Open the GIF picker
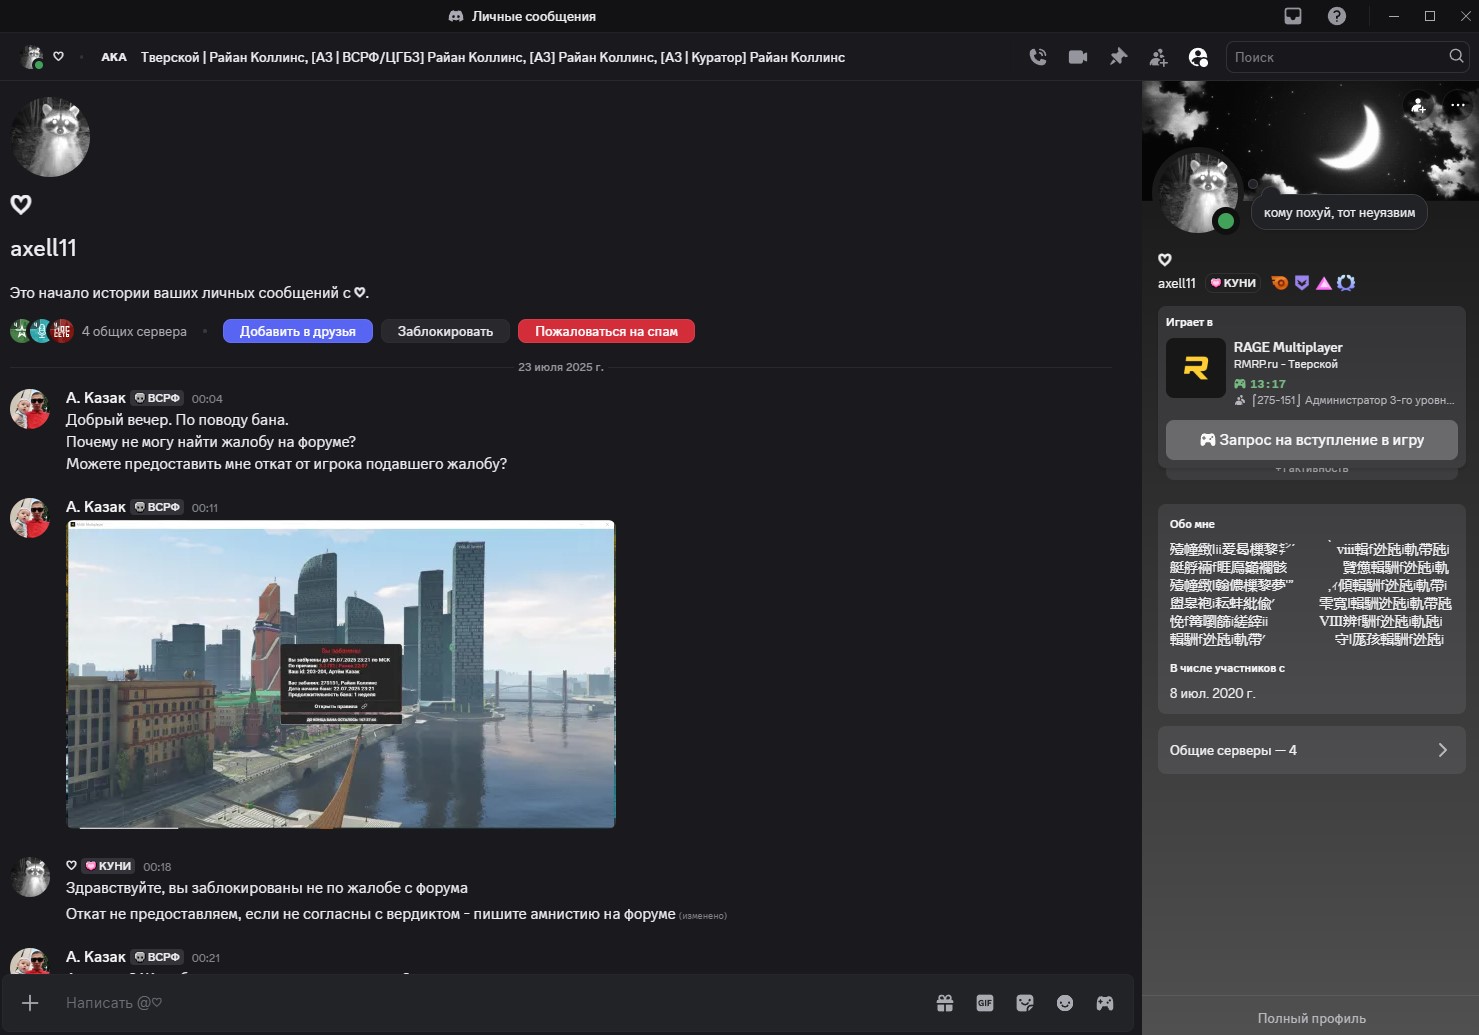Image resolution: width=1479 pixels, height=1035 pixels. [985, 1003]
